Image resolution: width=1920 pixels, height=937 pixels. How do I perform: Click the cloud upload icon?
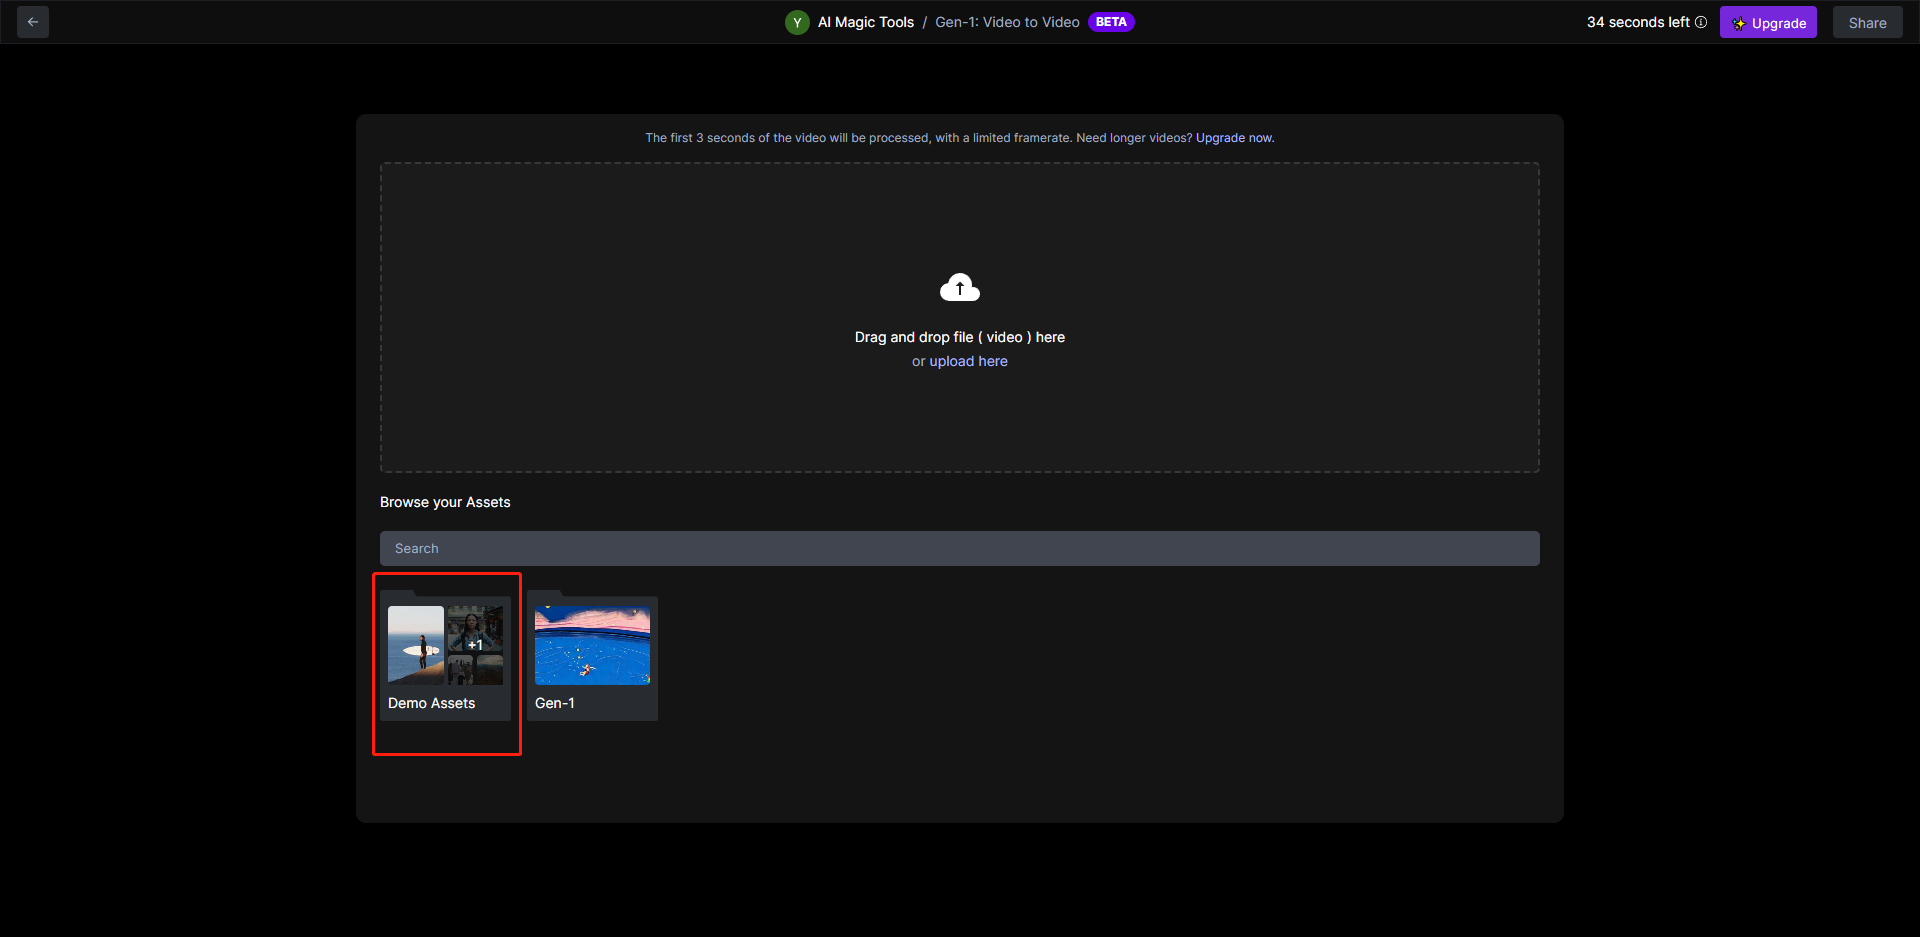960,288
